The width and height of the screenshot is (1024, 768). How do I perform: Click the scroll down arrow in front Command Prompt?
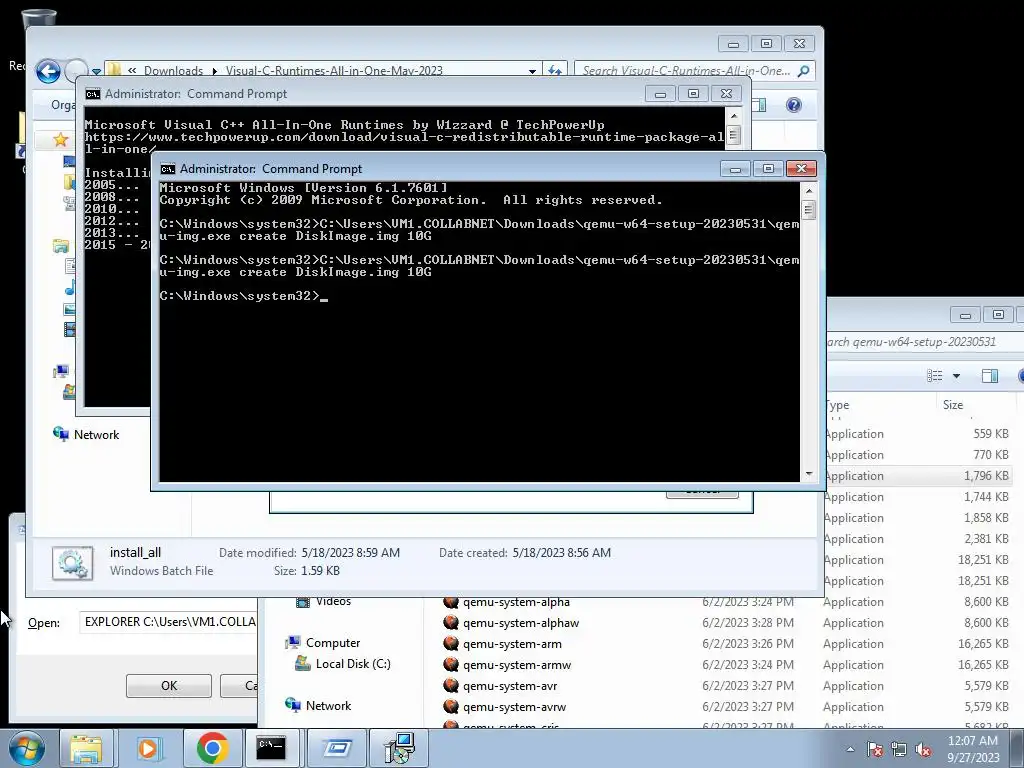pyautogui.click(x=808, y=473)
